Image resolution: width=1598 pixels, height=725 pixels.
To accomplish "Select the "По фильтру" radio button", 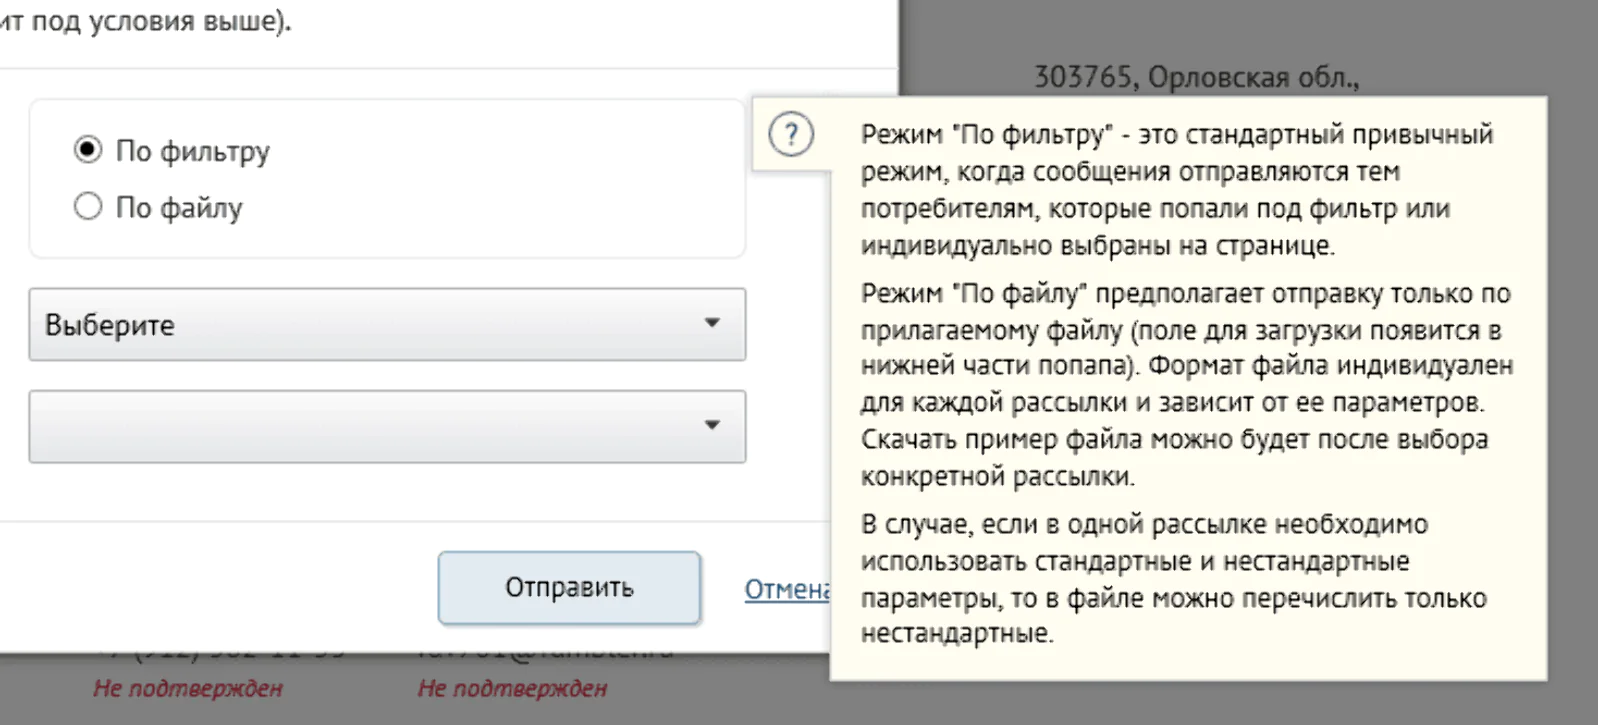I will (x=88, y=150).
